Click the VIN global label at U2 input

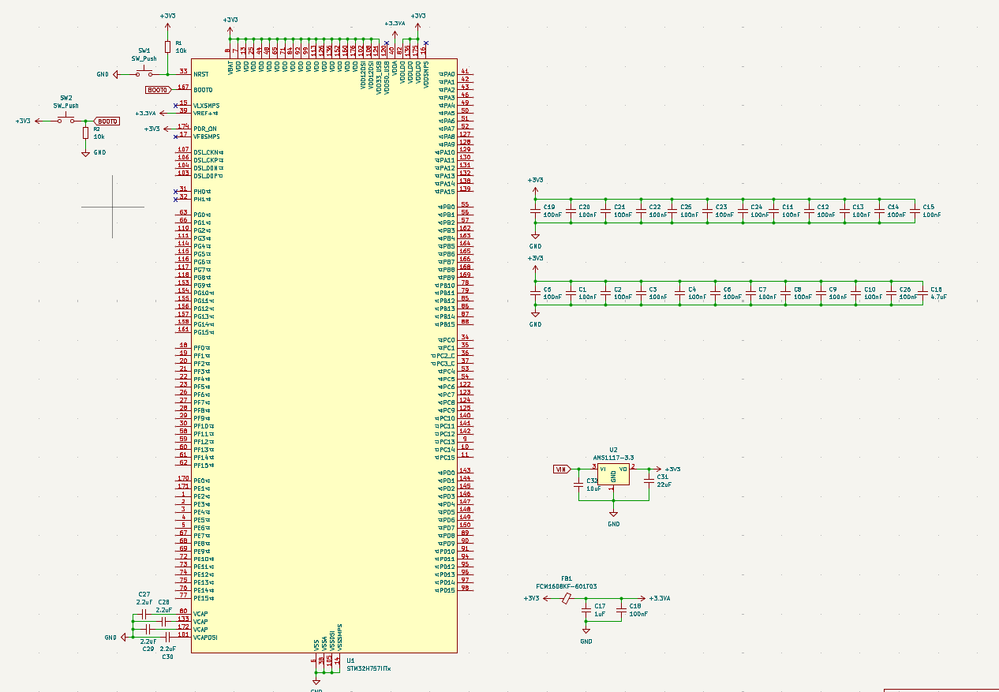562,469
